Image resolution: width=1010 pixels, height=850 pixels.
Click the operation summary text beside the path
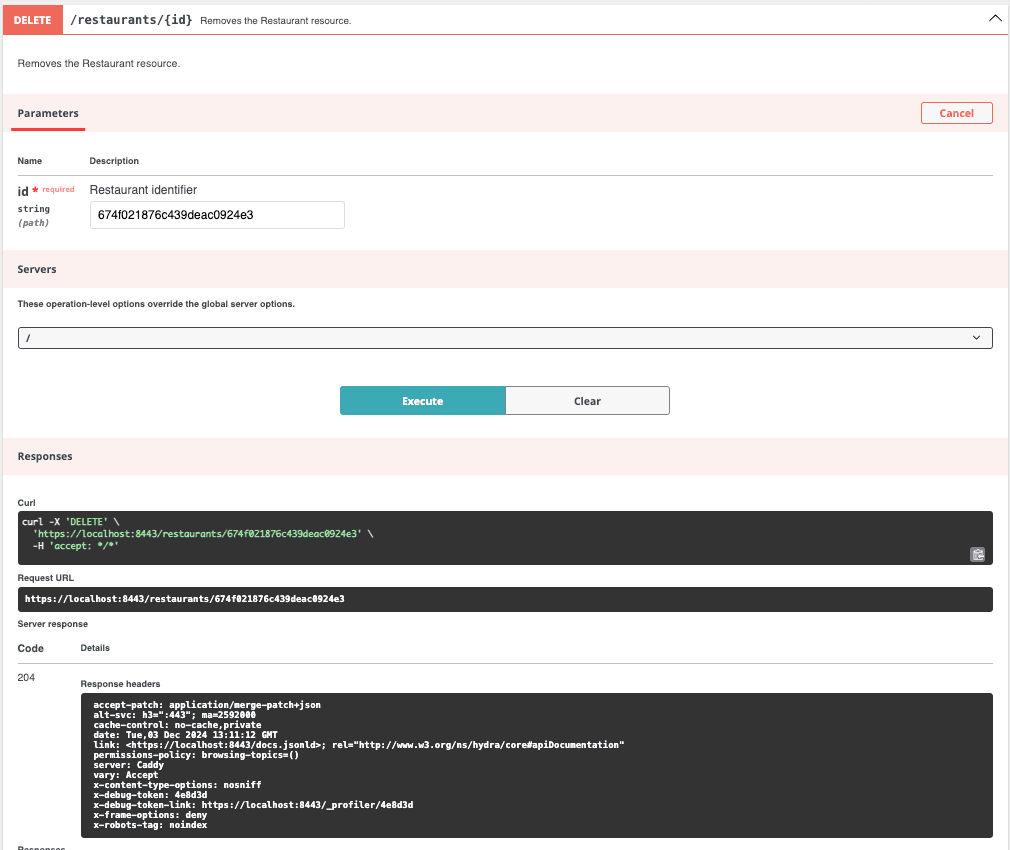coord(275,20)
